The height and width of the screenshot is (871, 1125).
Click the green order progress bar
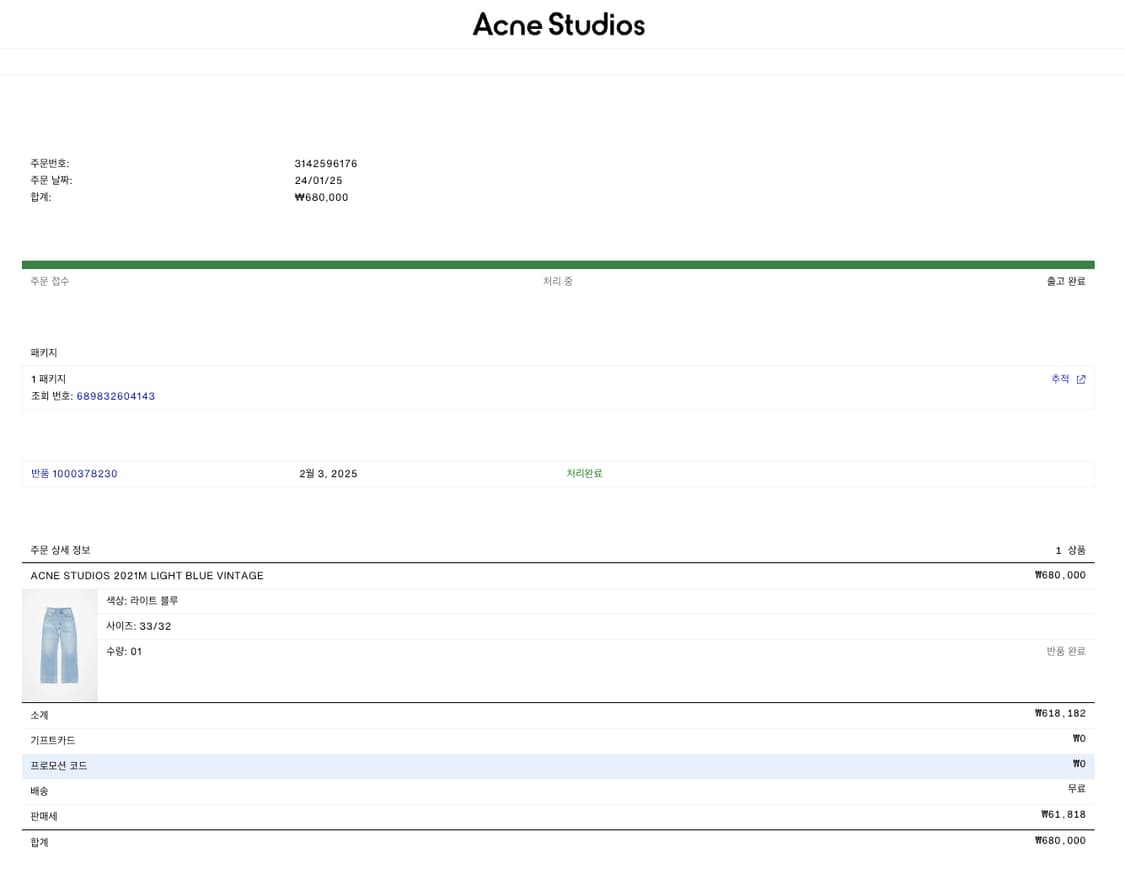pos(558,265)
